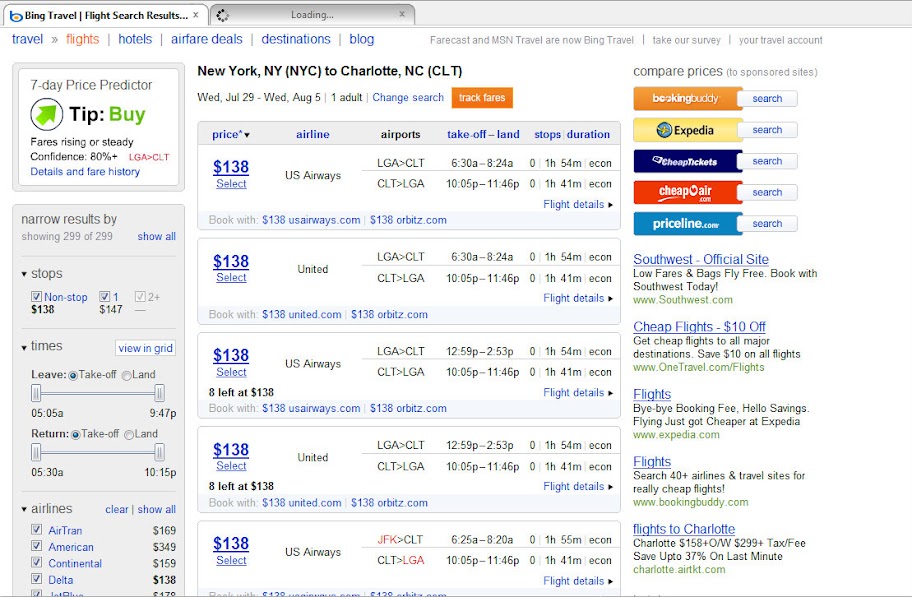Click the orange track fares button
This screenshot has height=597, width=912.
point(482,98)
